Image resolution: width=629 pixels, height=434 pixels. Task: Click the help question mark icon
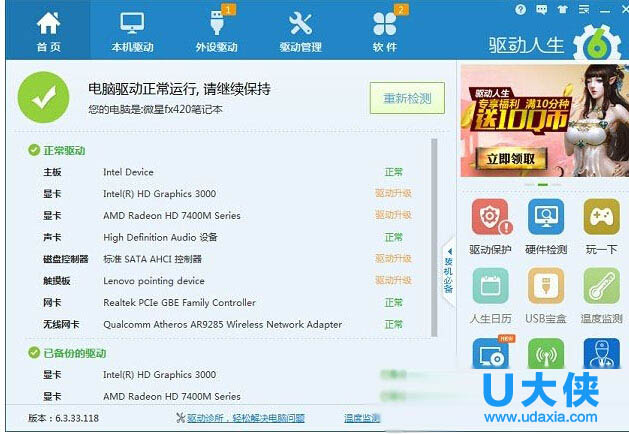pyautogui.click(x=519, y=9)
